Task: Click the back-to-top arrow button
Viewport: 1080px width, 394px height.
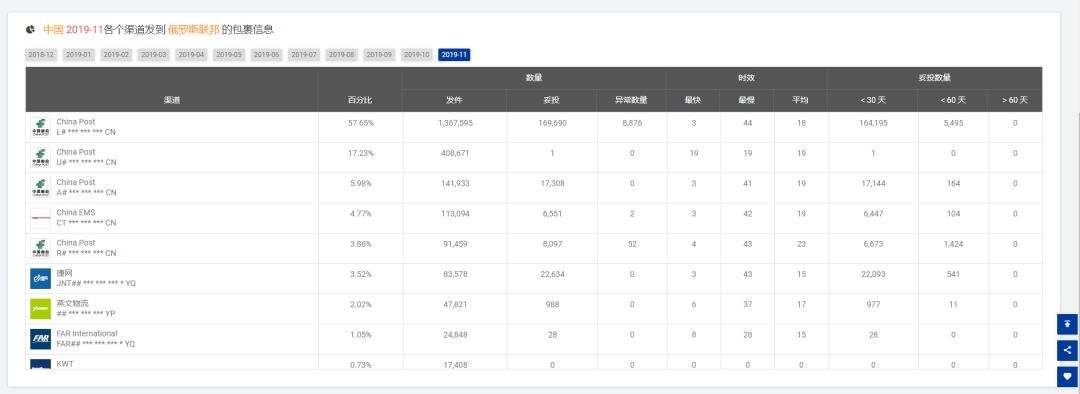Action: (1067, 324)
